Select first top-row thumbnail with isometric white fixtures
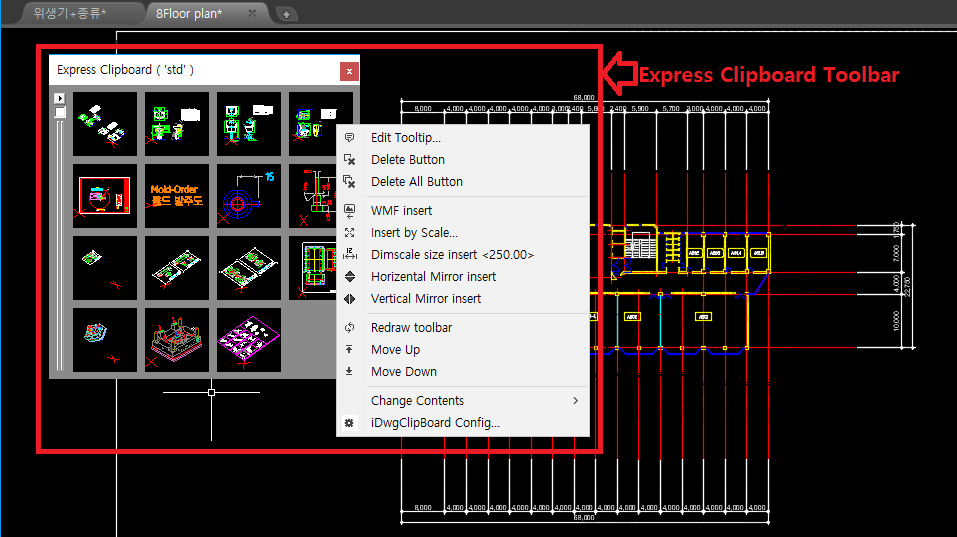This screenshot has height=537, width=957. 105,124
